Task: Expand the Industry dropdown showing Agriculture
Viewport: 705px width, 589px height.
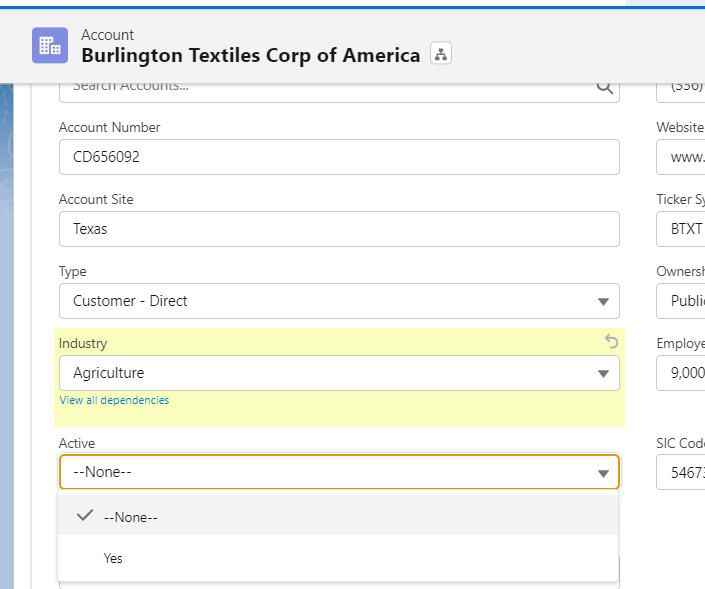Action: coord(339,373)
